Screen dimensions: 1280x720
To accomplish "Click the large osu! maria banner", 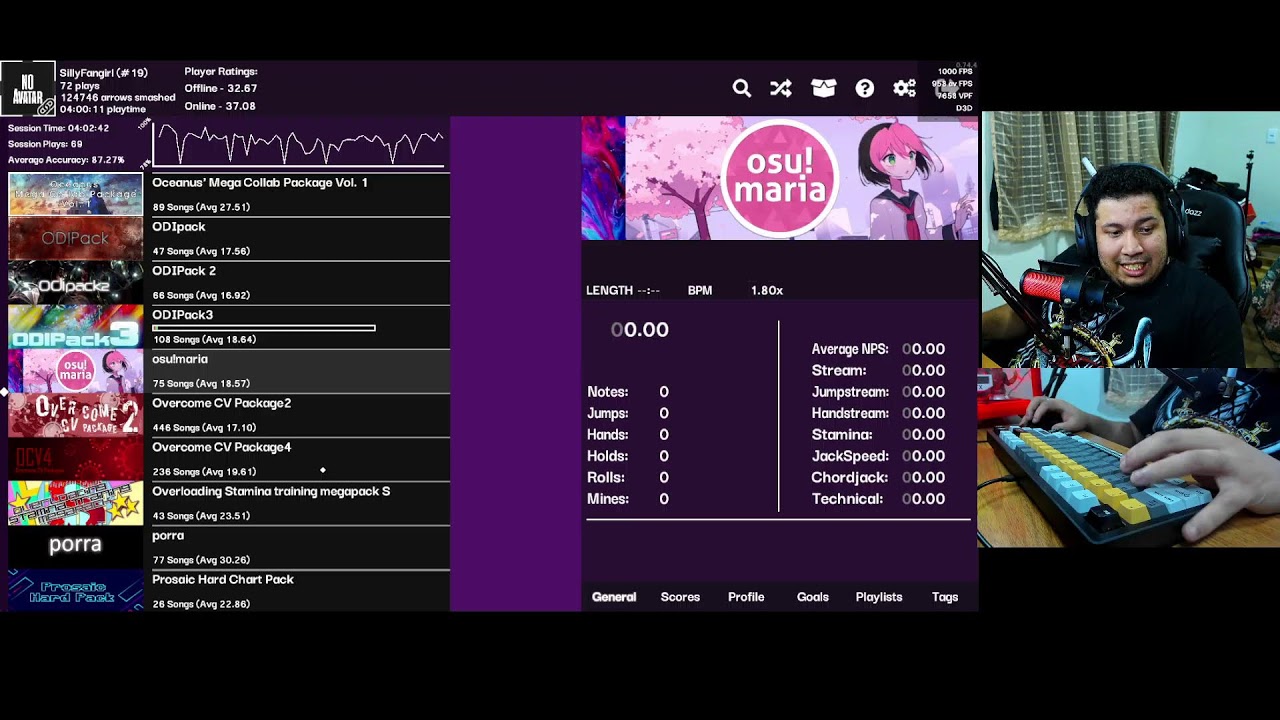I will click(x=780, y=178).
